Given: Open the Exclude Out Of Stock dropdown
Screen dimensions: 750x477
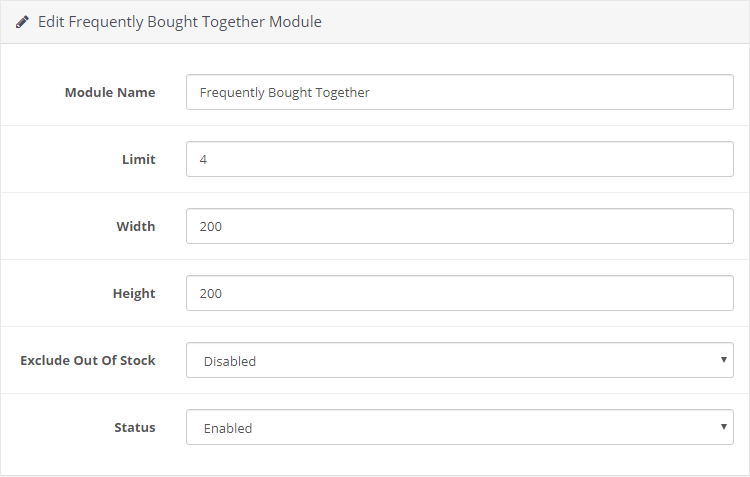Looking at the screenshot, I should tap(460, 360).
